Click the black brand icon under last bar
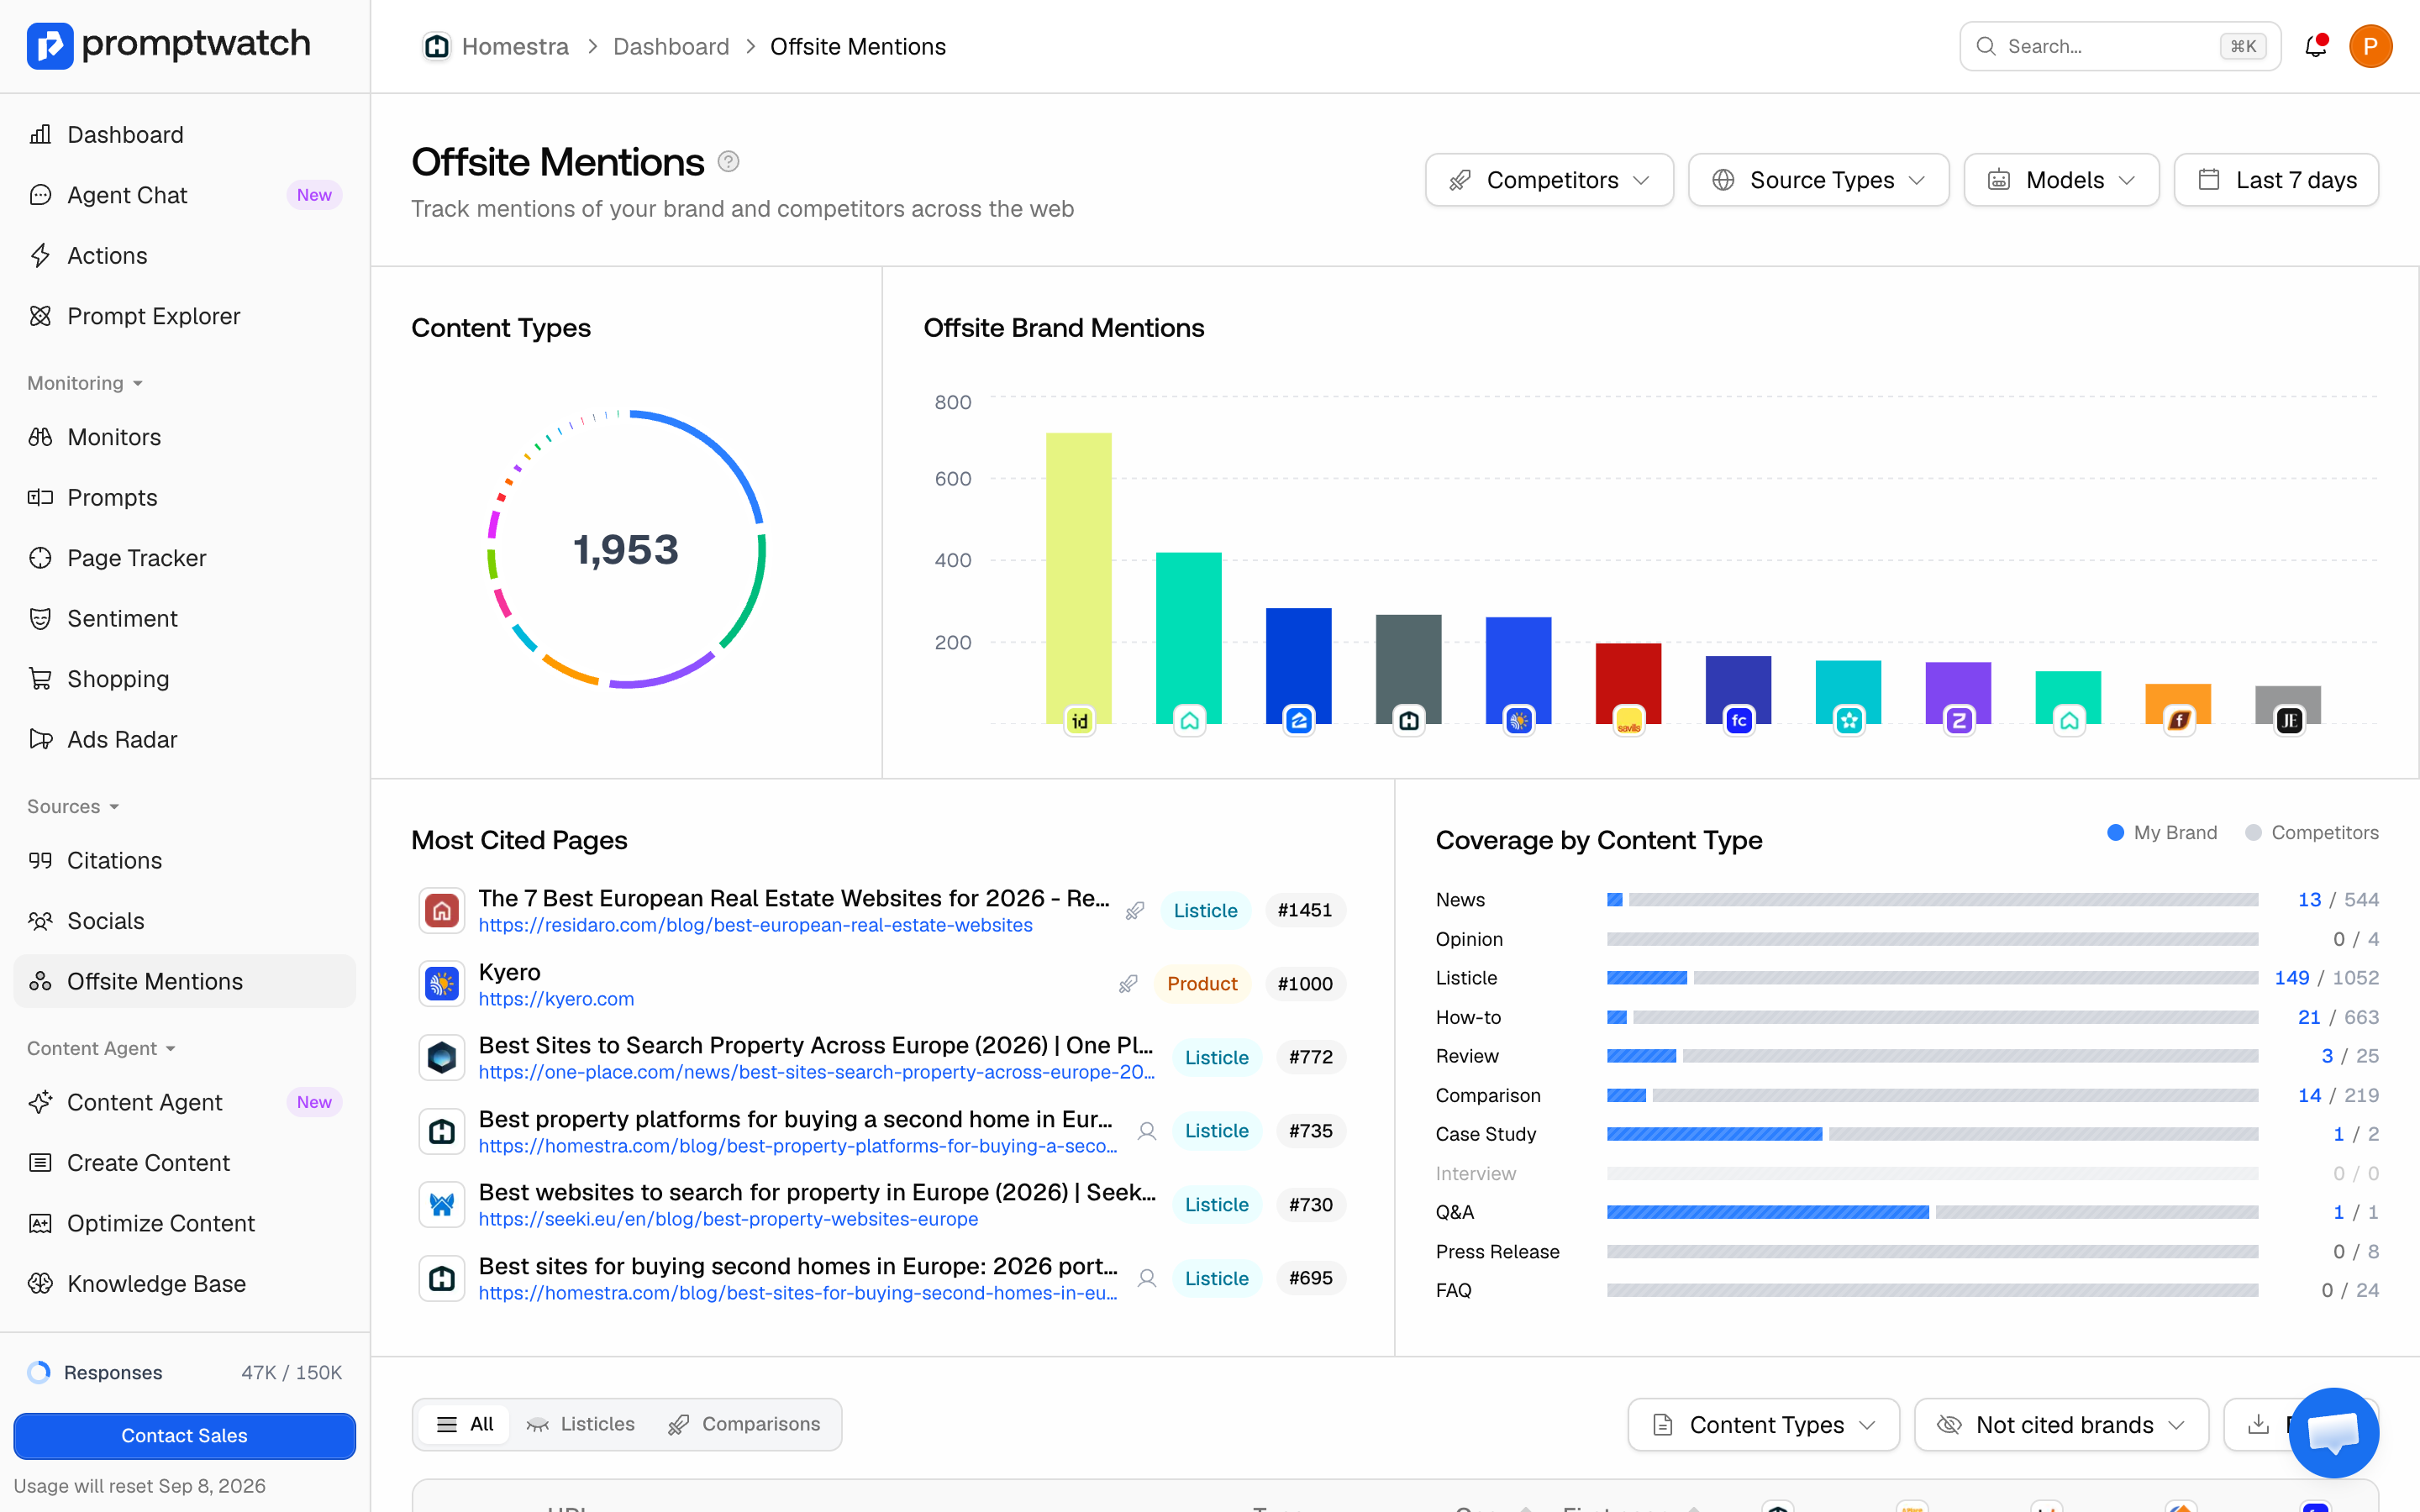This screenshot has width=2420, height=1512. [x=2289, y=720]
